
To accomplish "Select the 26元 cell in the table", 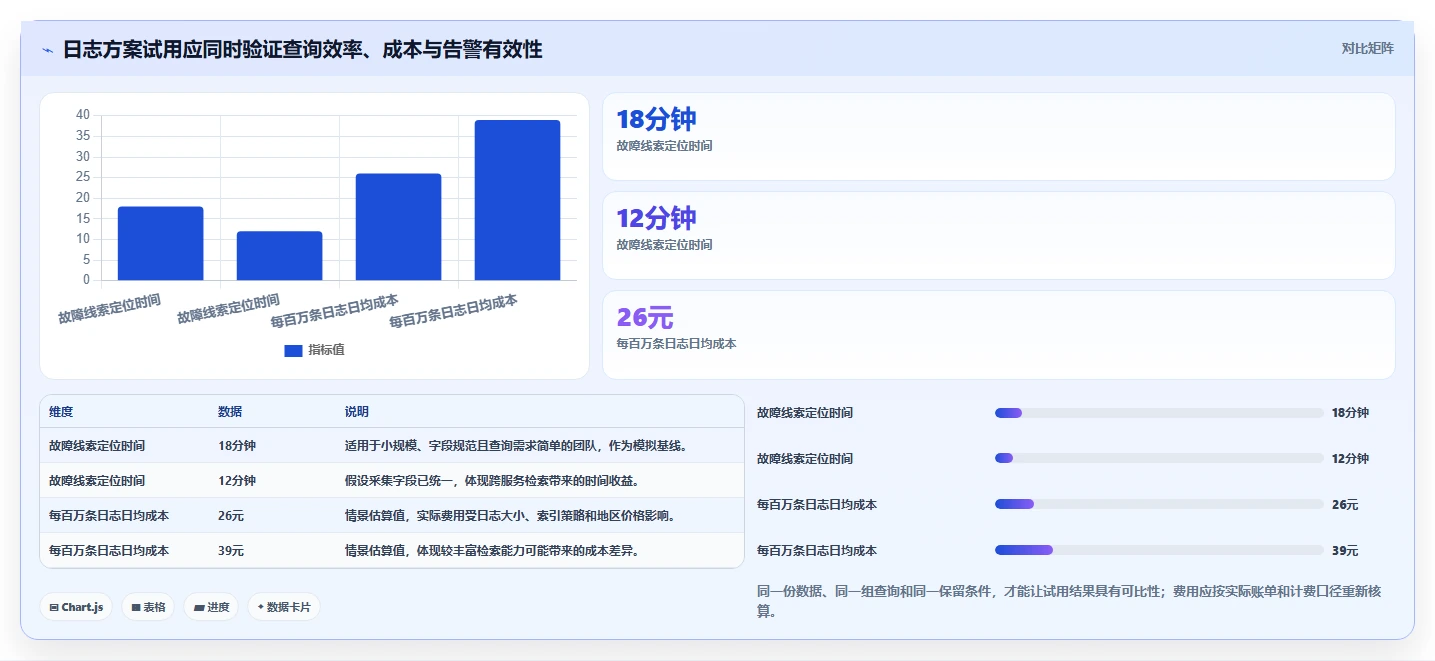I will (x=231, y=516).
